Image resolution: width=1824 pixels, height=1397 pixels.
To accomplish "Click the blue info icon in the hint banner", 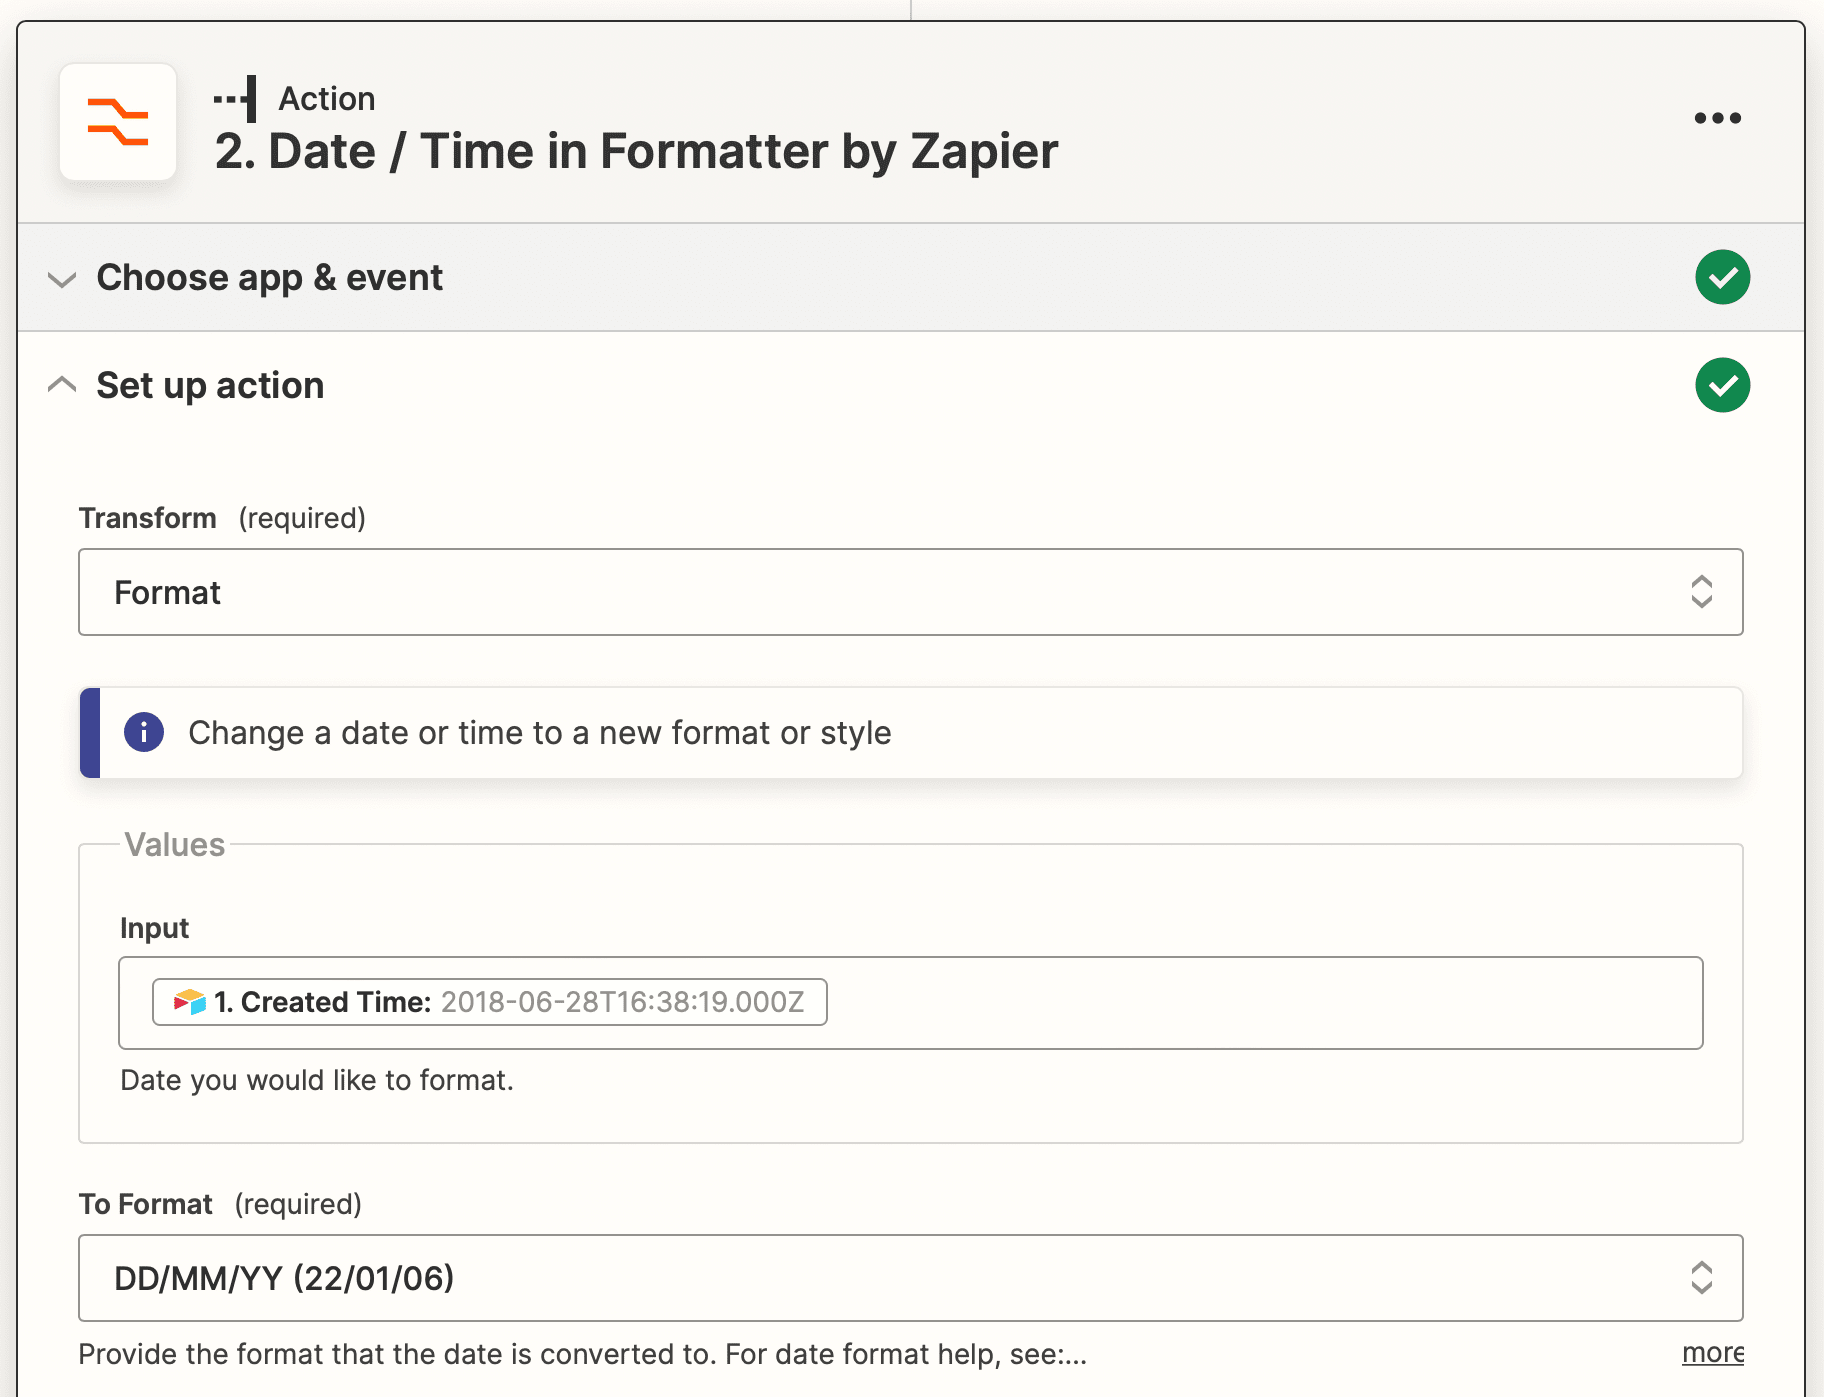I will 144,733.
